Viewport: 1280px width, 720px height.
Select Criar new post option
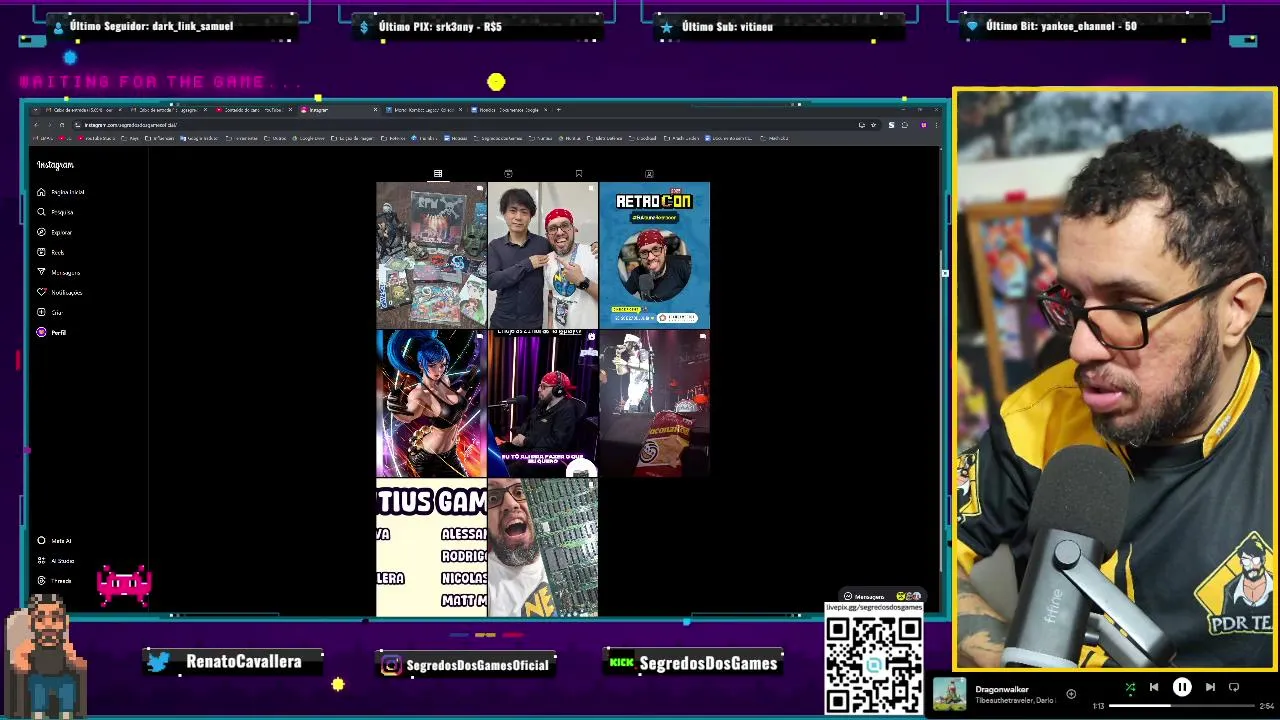[50, 312]
